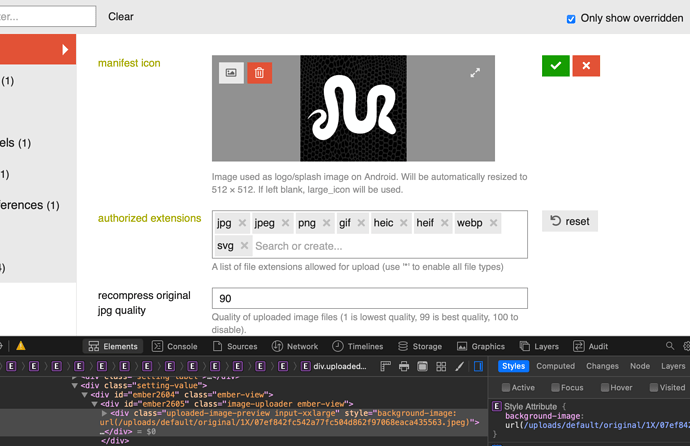This screenshot has width=690, height=446.
Task: Click the print media styles icon
Action: [404, 366]
